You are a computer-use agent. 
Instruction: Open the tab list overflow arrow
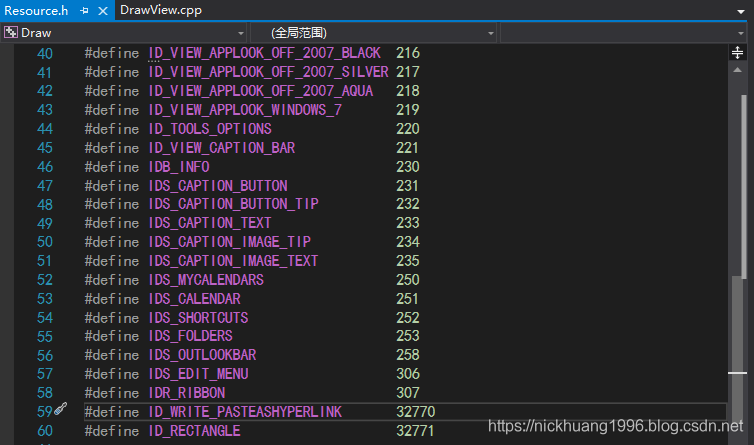coord(741,11)
